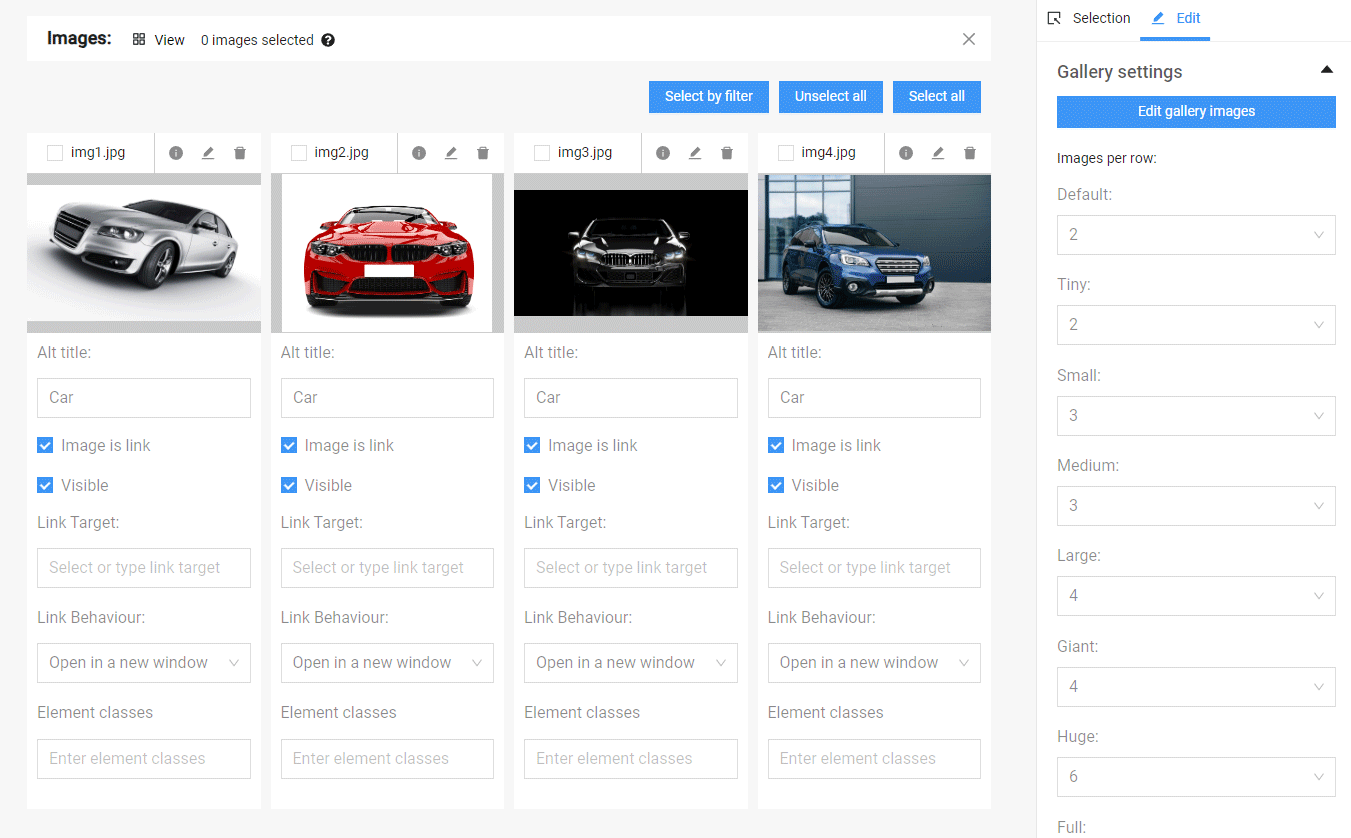The width and height of the screenshot is (1351, 838).
Task: Select the img1.jpg checkbox
Action: [55, 153]
